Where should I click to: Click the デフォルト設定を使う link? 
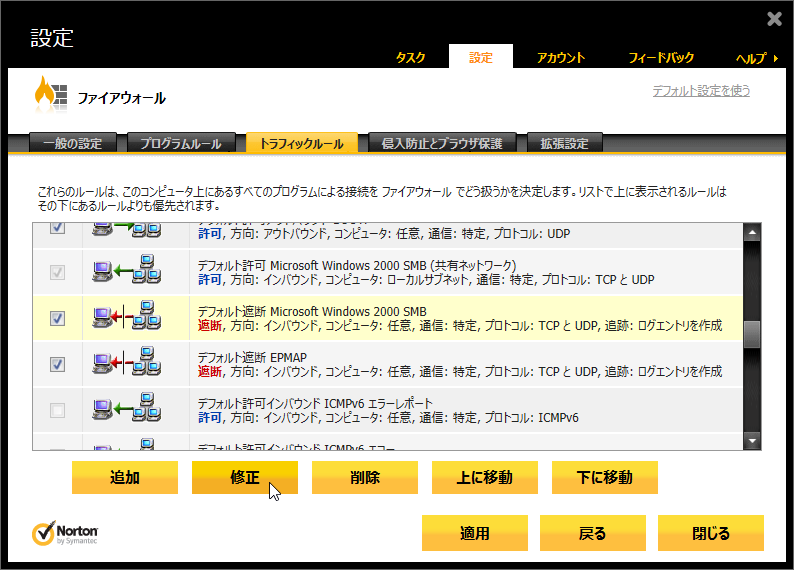coord(700,91)
